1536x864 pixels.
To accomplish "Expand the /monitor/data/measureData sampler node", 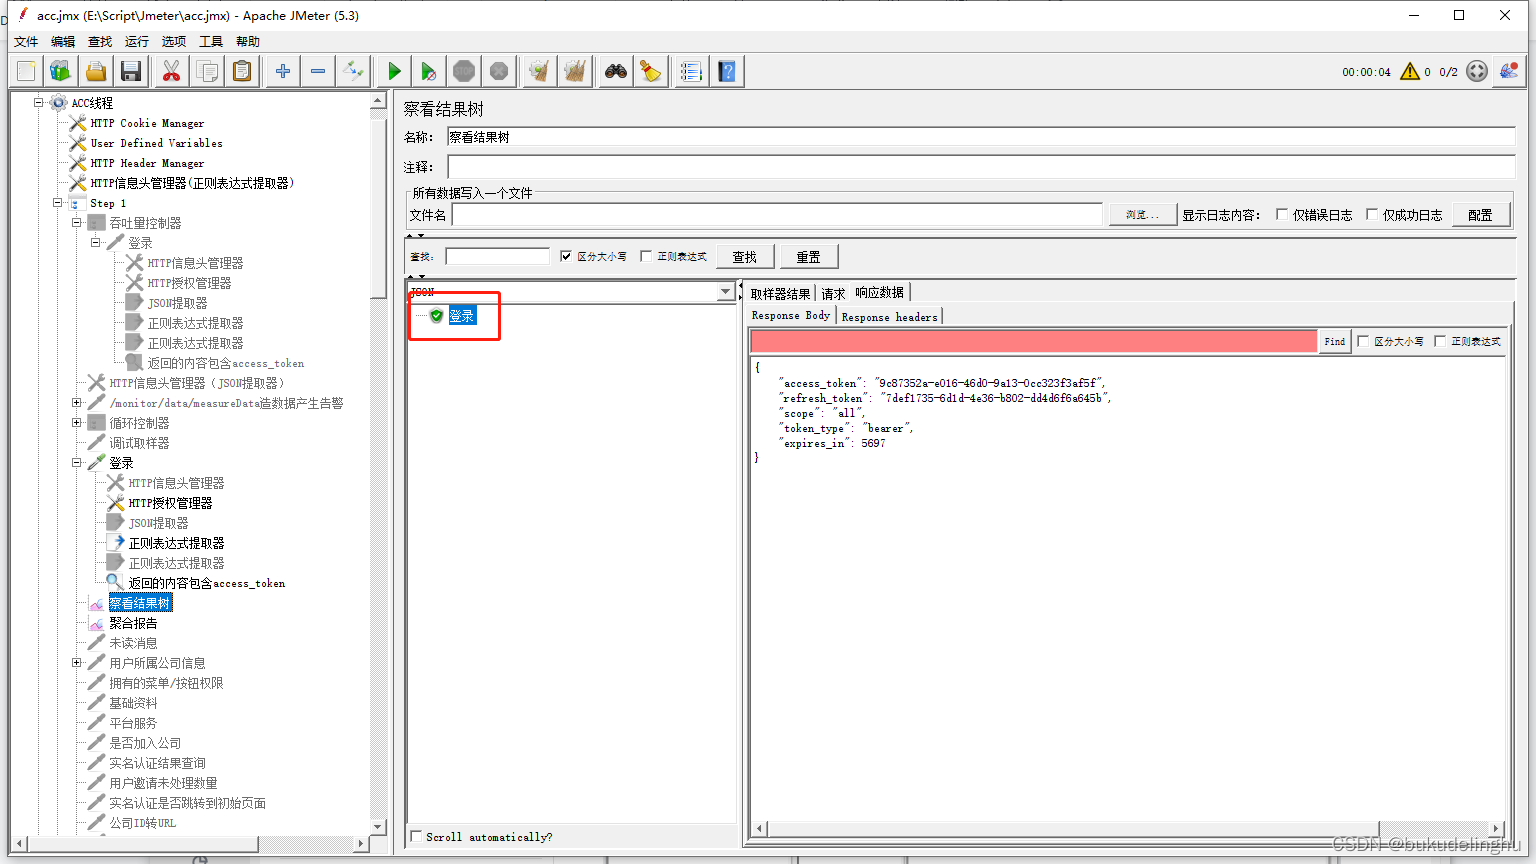I will 77,402.
